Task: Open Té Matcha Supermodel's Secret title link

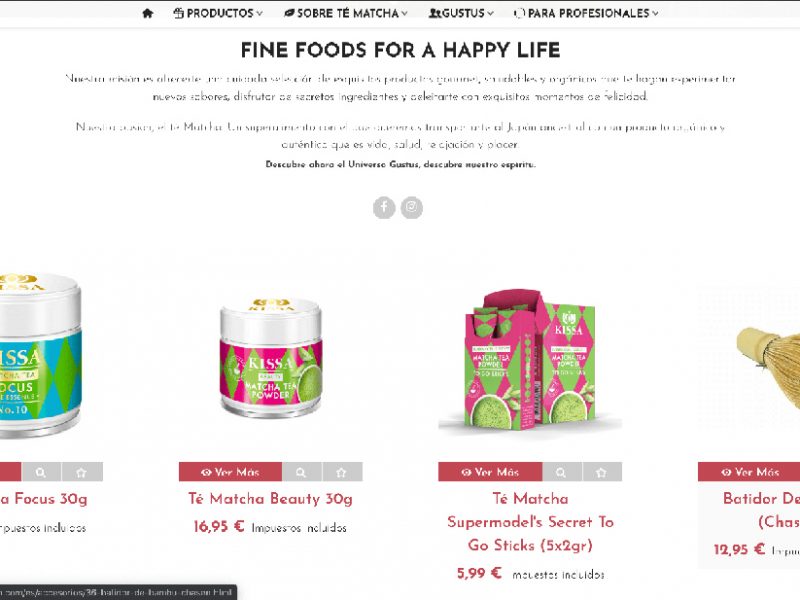Action: tap(530, 522)
